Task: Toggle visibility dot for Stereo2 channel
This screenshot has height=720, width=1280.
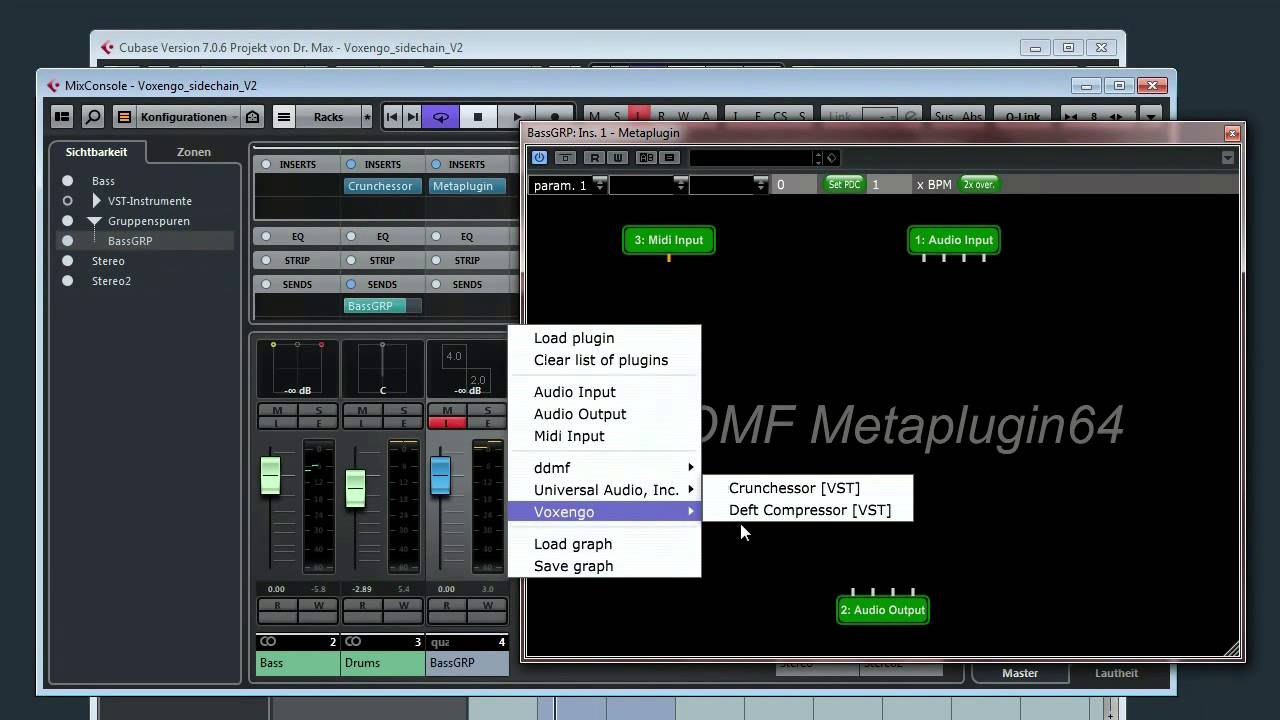Action: [x=68, y=281]
